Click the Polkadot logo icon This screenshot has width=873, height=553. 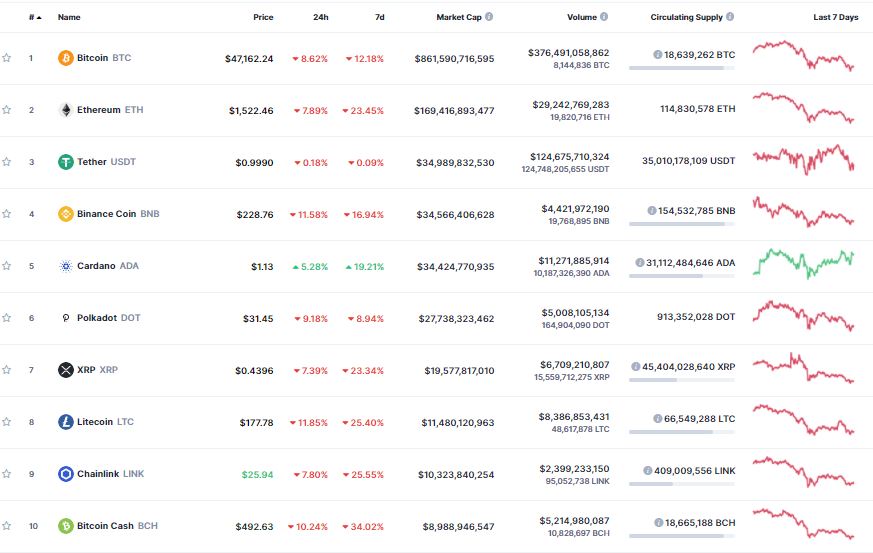(x=66, y=318)
